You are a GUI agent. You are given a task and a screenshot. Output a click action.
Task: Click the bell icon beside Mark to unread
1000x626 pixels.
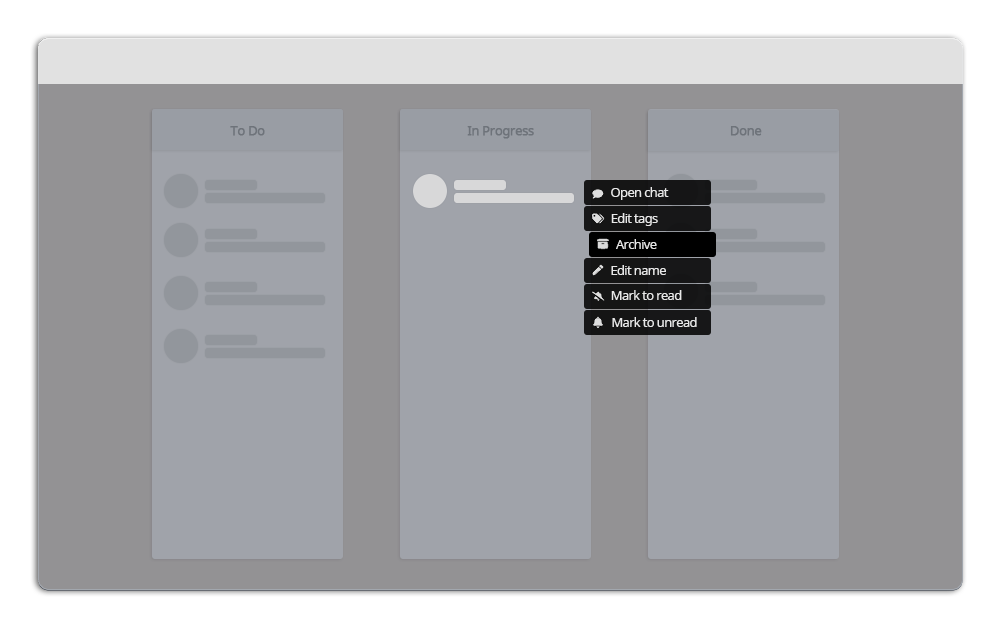(x=598, y=322)
